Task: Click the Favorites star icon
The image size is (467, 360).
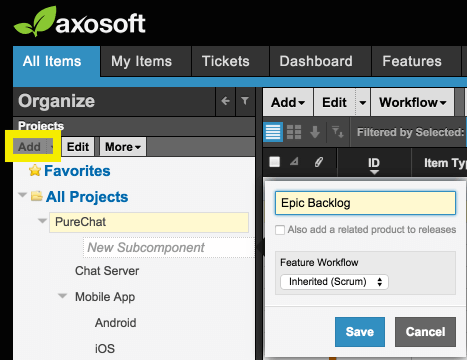Action: tap(35, 171)
